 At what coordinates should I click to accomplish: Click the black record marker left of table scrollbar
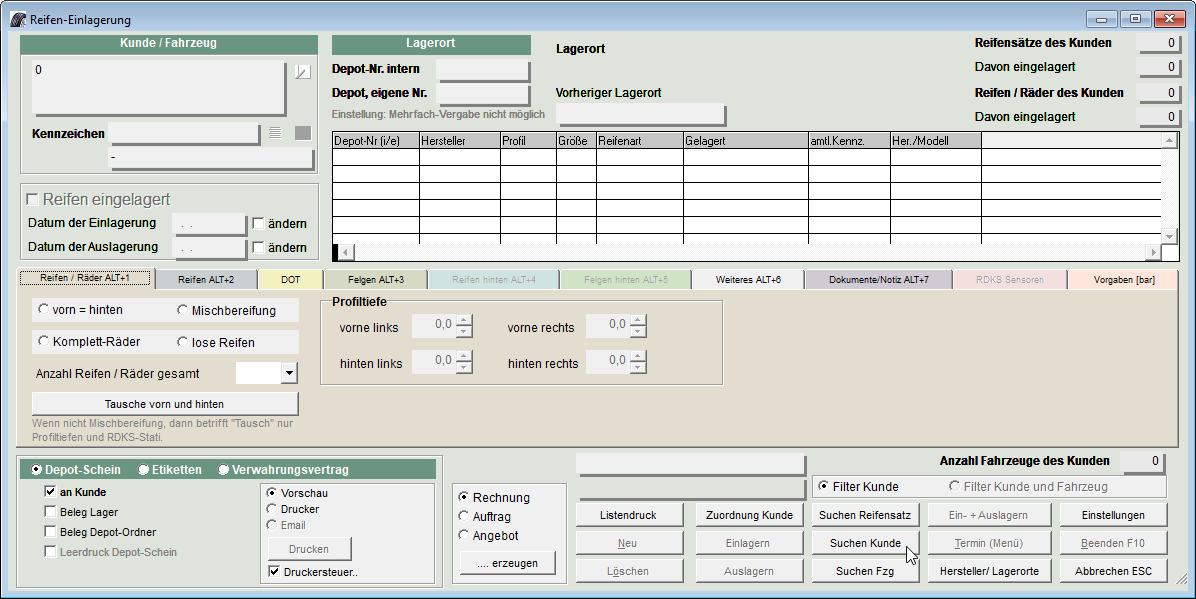click(x=335, y=252)
